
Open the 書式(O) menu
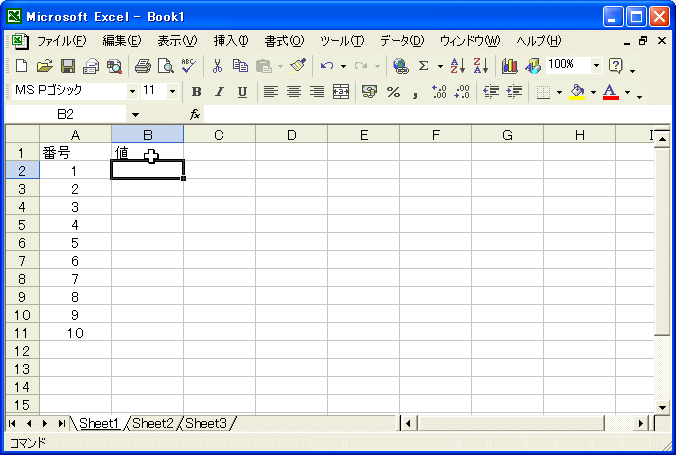pos(284,41)
